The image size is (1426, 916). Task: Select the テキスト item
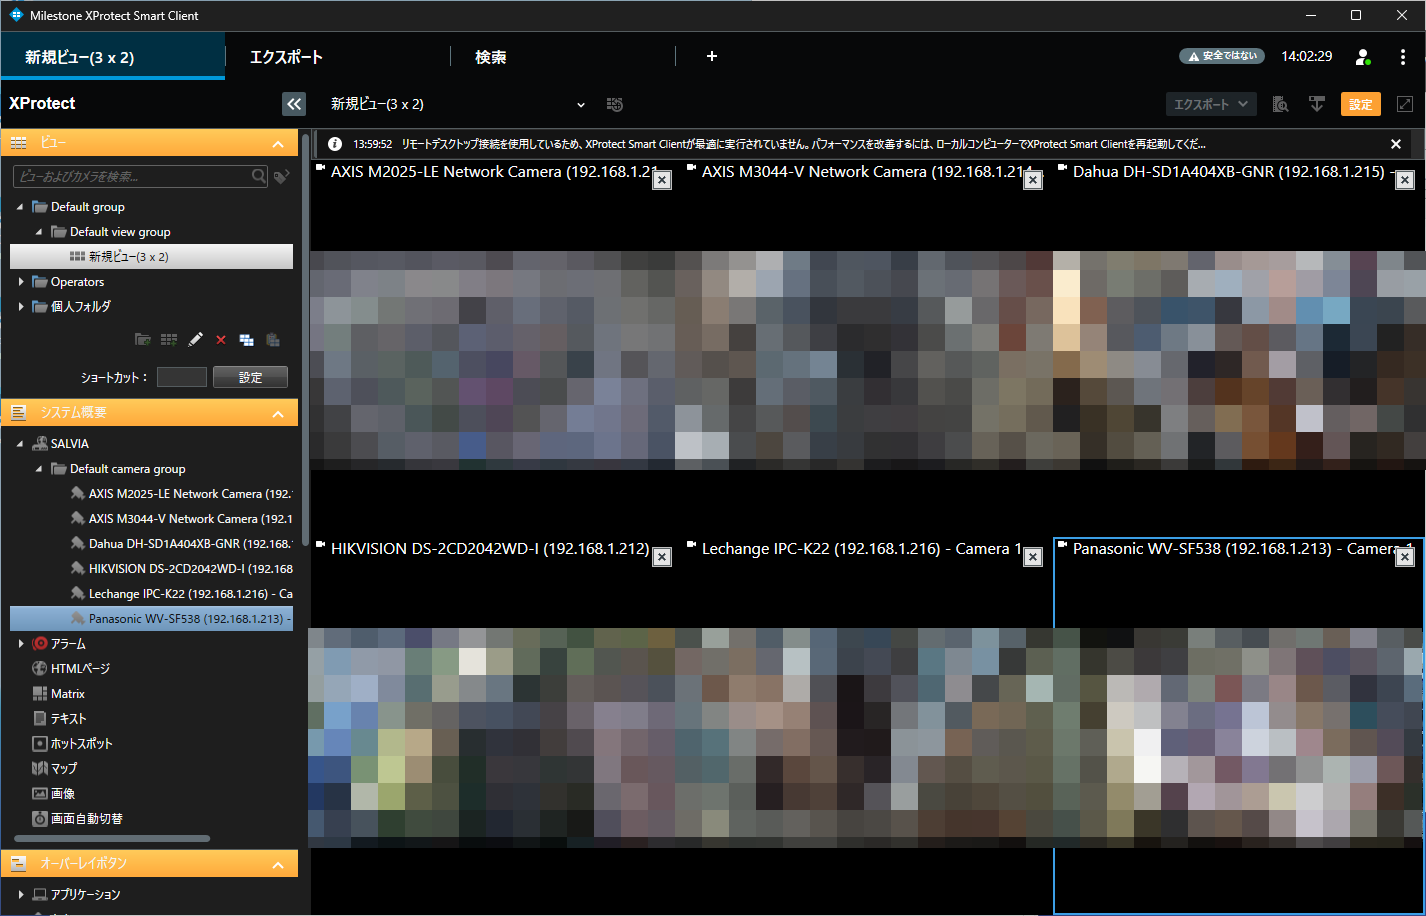[x=60, y=719]
